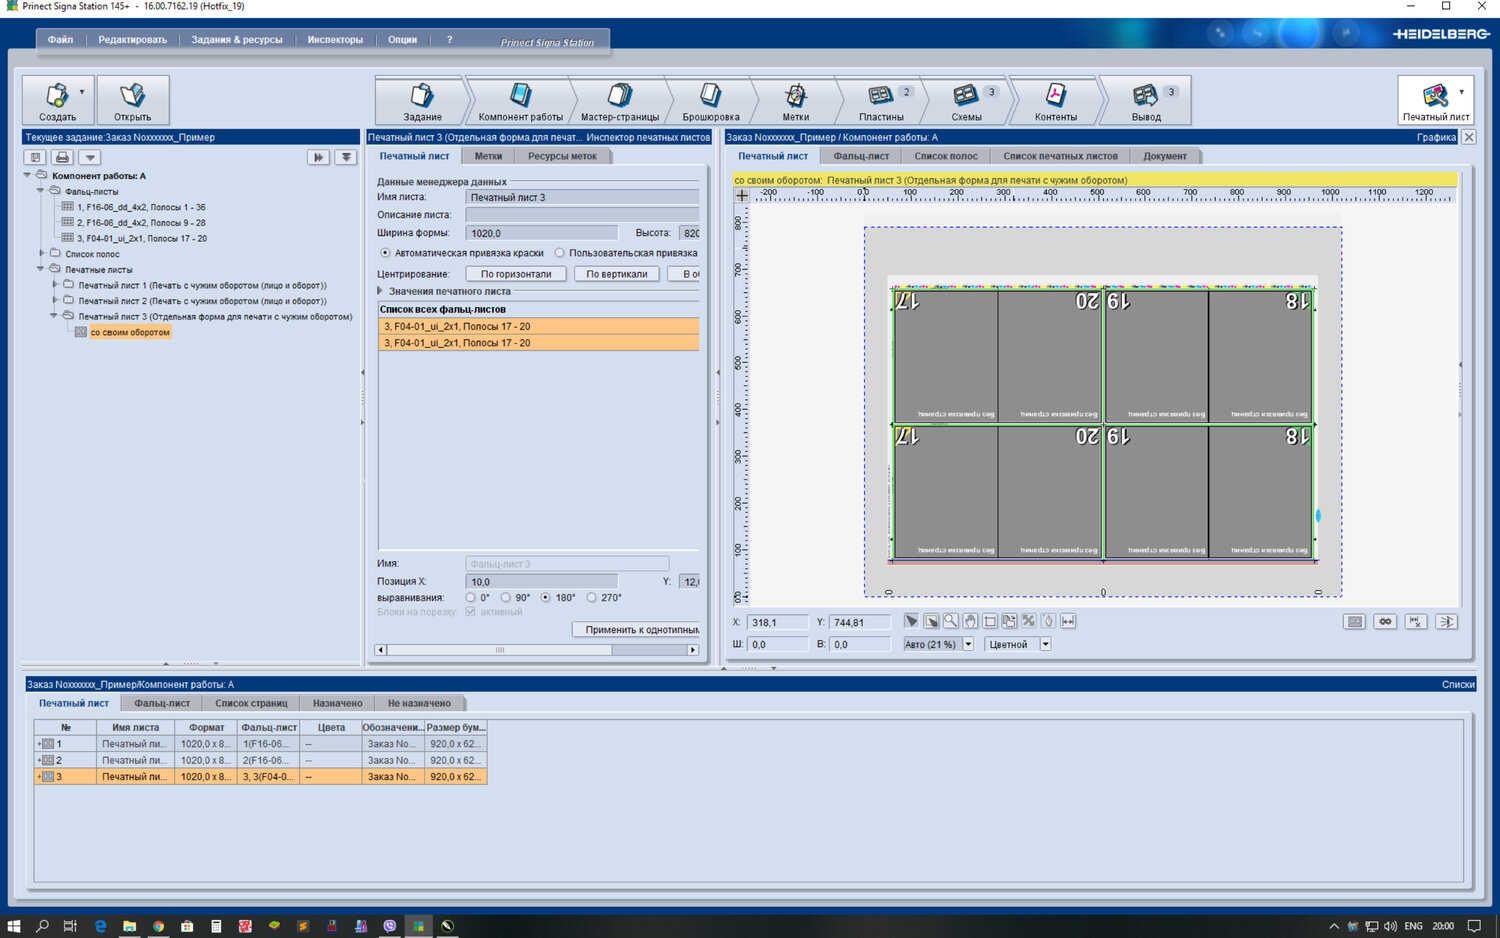Click the По горизонтали centering button
The image size is (1500, 938).
coord(516,274)
